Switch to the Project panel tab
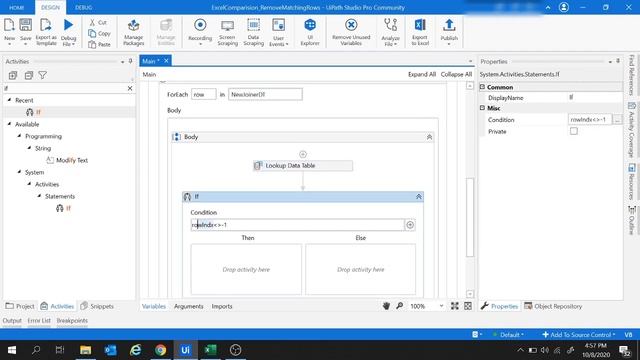Image resolution: width=640 pixels, height=360 pixels. pyautogui.click(x=20, y=306)
